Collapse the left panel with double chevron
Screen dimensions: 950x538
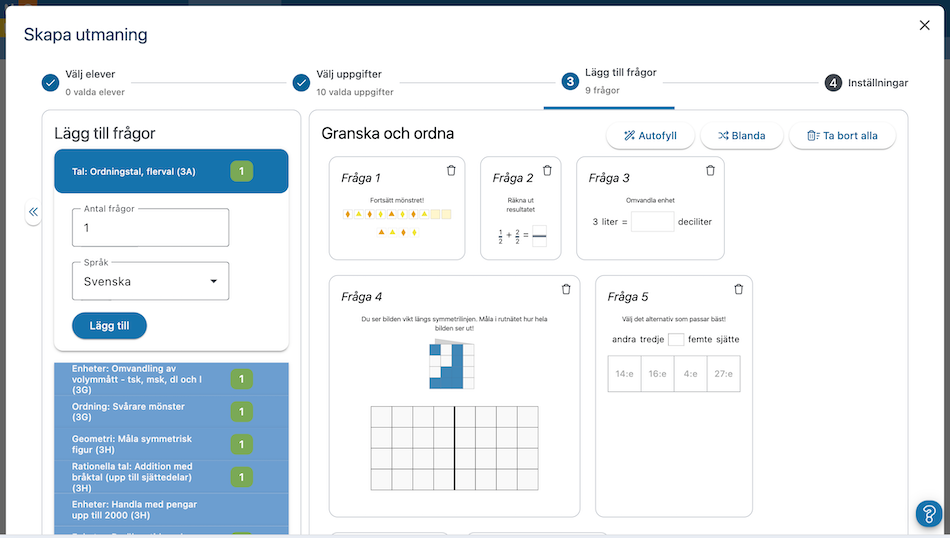(33, 211)
